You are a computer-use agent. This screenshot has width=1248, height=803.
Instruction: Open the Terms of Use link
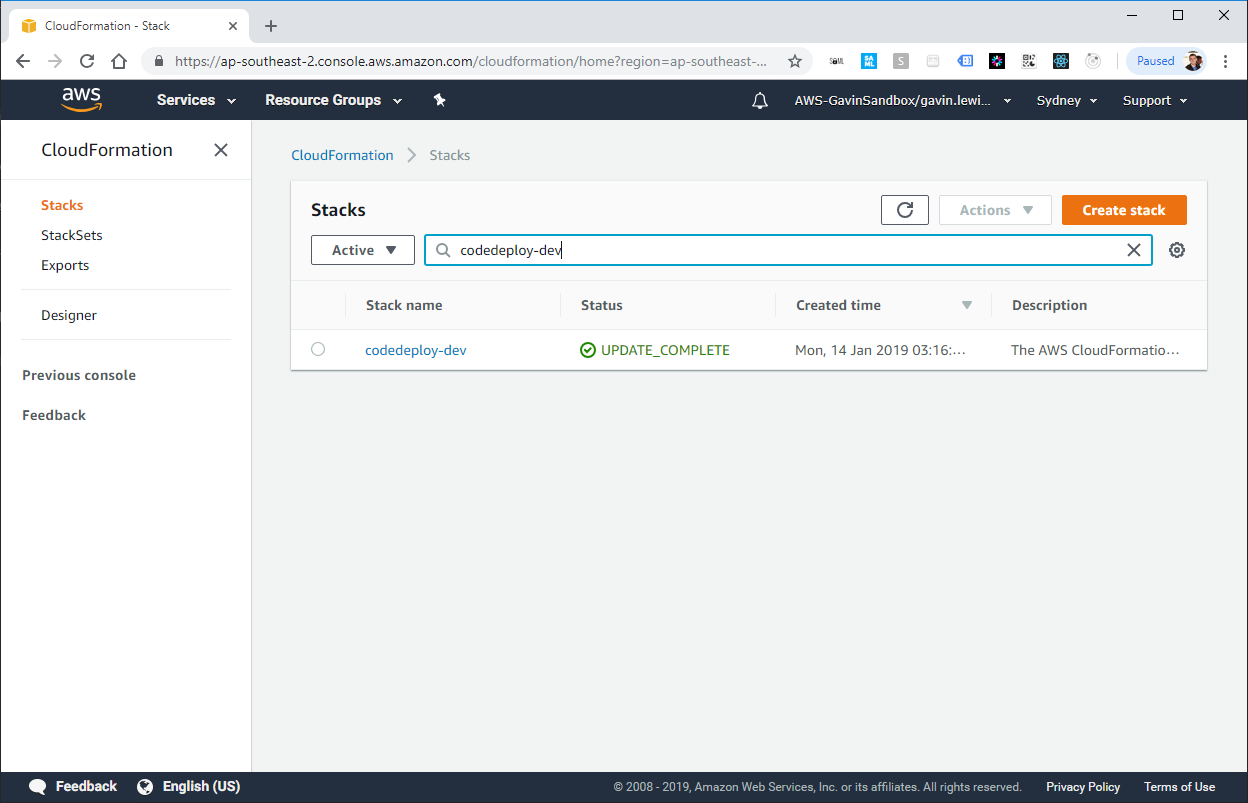pos(1179,787)
